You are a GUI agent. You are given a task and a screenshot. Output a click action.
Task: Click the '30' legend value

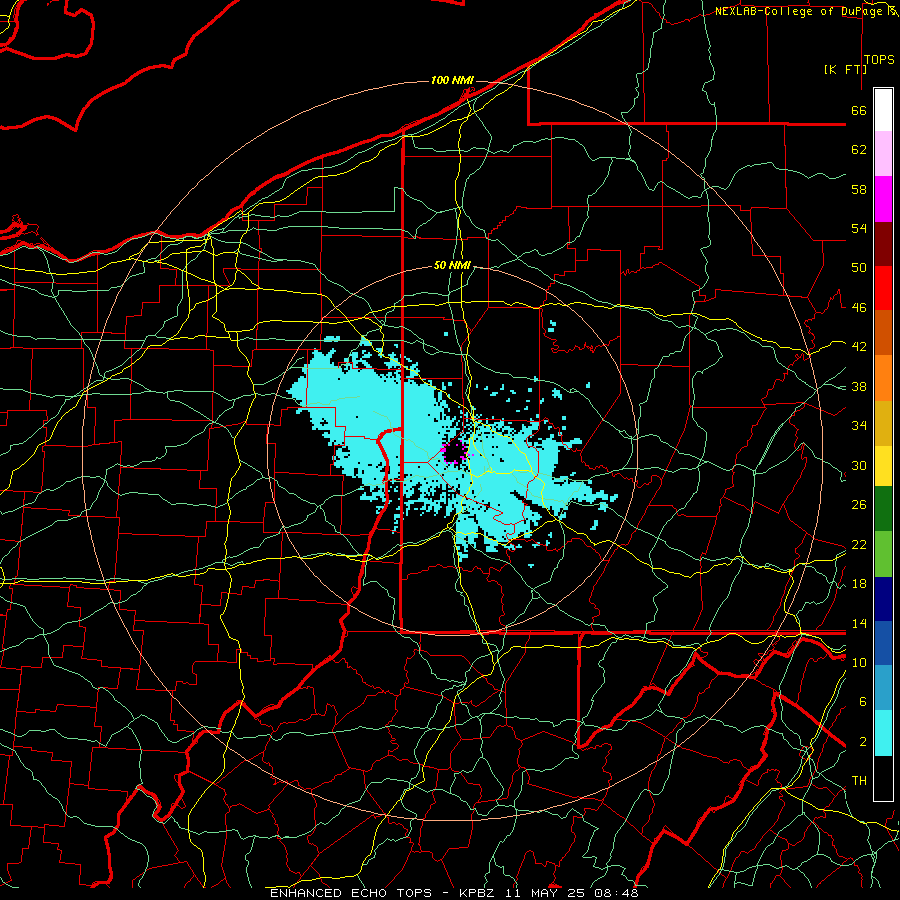coord(859,465)
